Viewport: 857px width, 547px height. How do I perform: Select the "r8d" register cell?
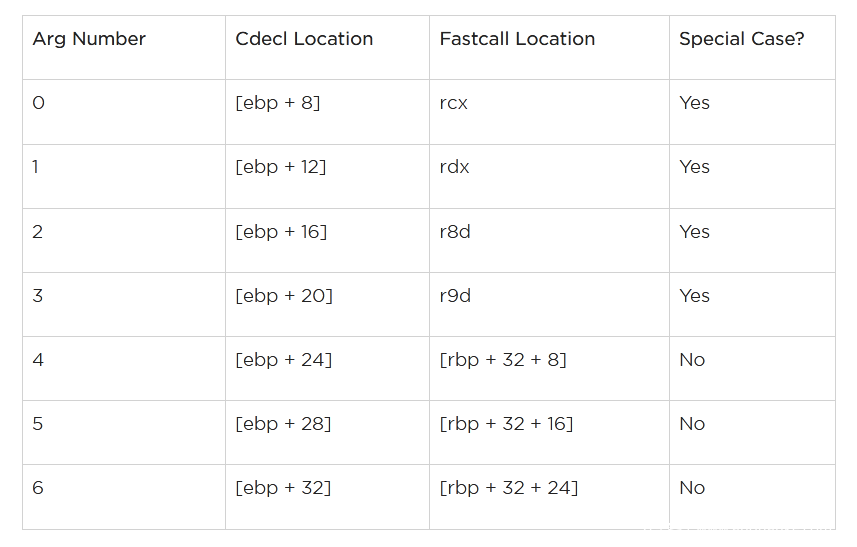tap(455, 232)
